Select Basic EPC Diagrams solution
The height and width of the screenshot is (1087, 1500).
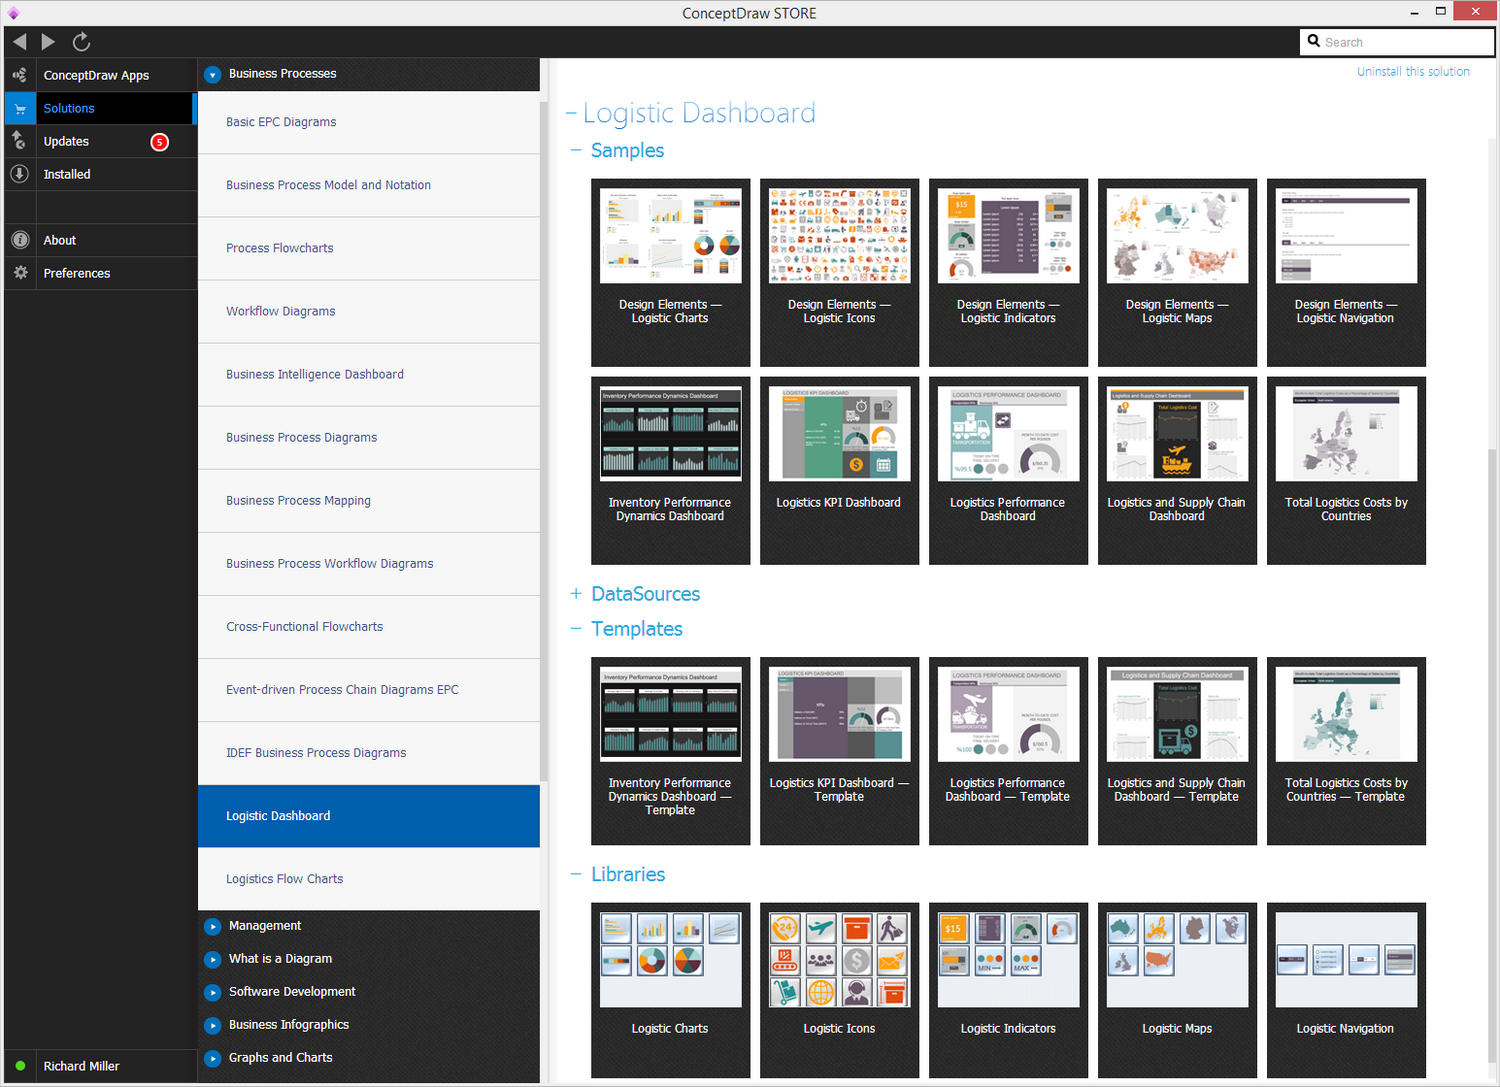tap(369, 122)
